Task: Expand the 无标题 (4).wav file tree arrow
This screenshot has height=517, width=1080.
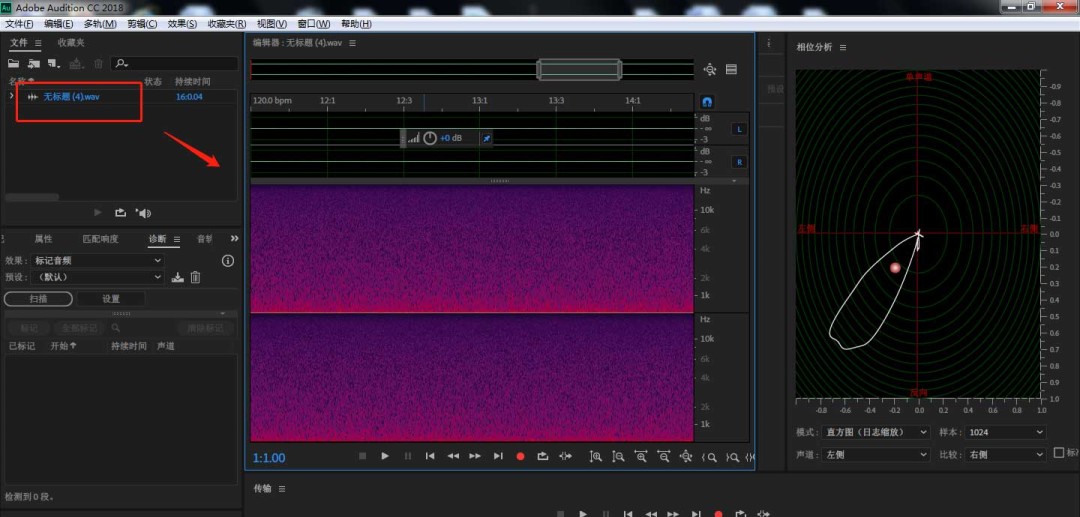Action: point(11,96)
